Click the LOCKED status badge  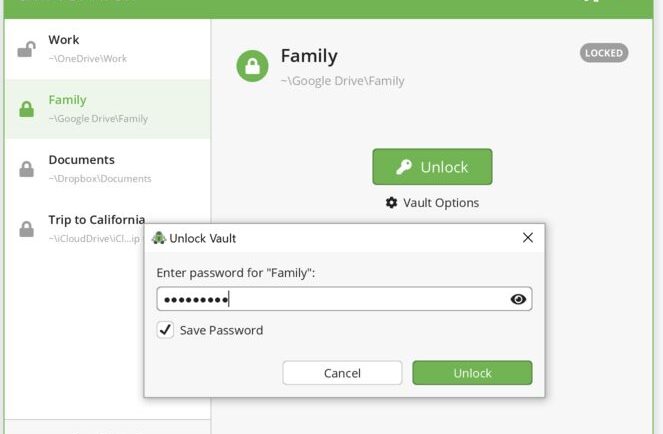click(x=604, y=53)
